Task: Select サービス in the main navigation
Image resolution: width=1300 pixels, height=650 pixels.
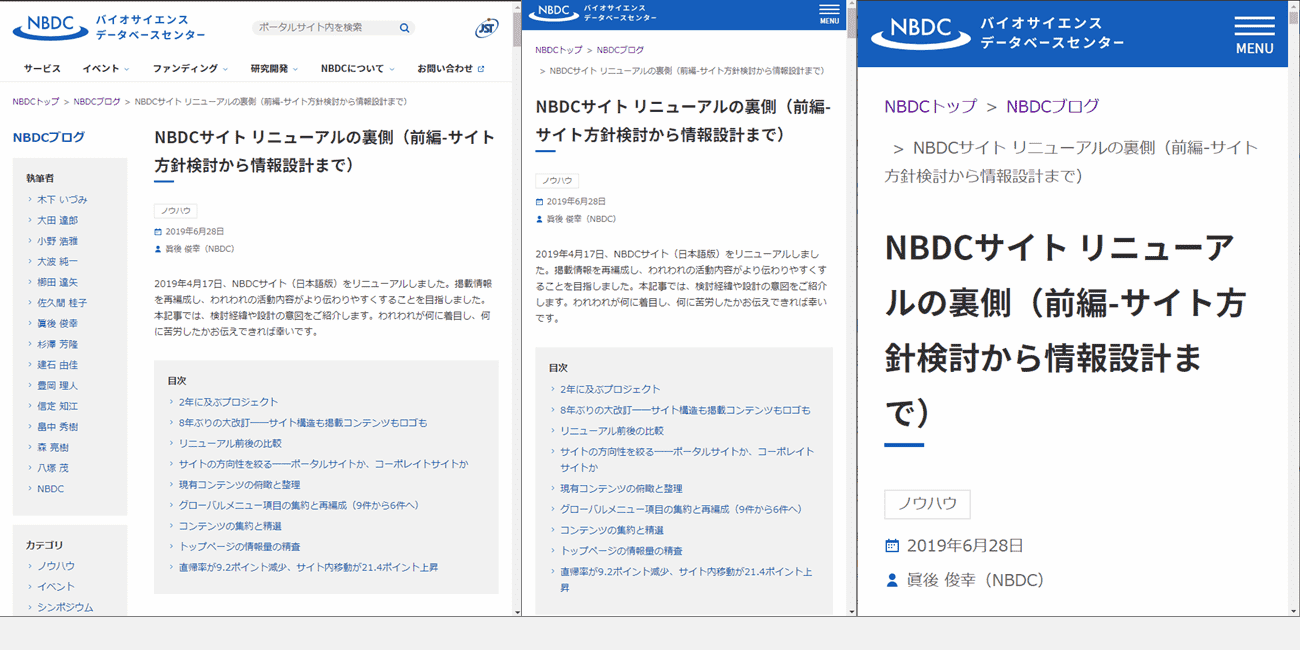Action: (x=42, y=69)
